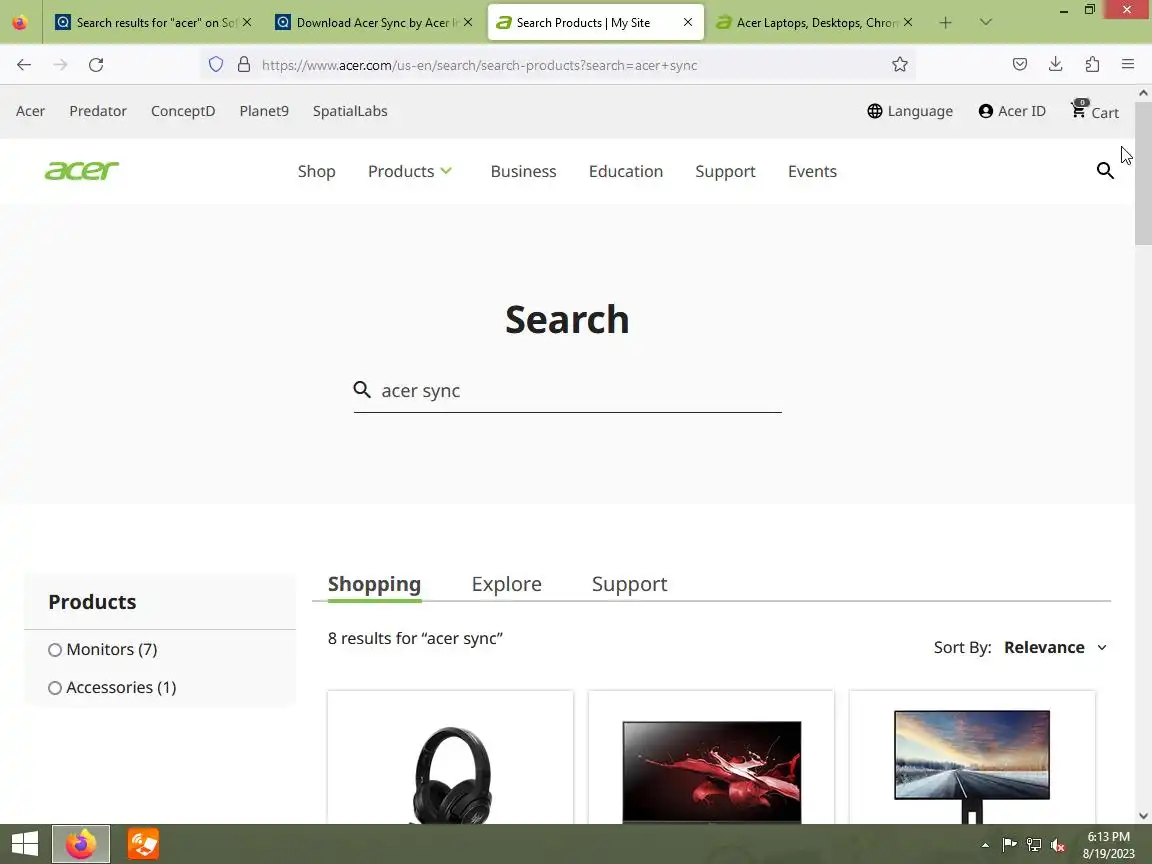Image resolution: width=1152 pixels, height=864 pixels.
Task: Open the Language globe selector
Action: (910, 111)
